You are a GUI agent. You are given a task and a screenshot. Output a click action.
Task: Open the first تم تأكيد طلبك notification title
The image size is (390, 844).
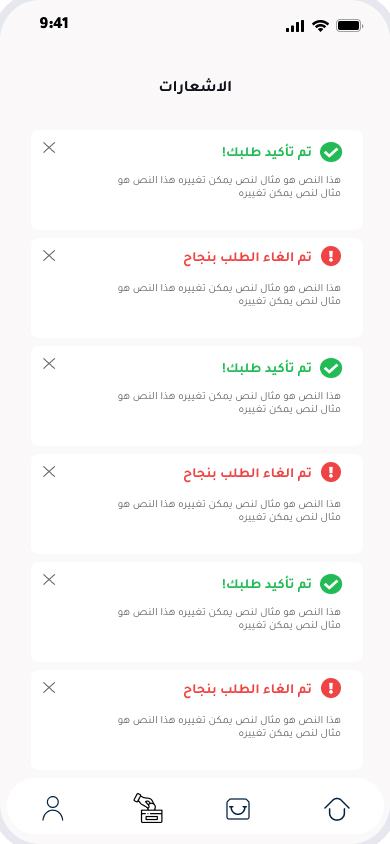tap(267, 152)
